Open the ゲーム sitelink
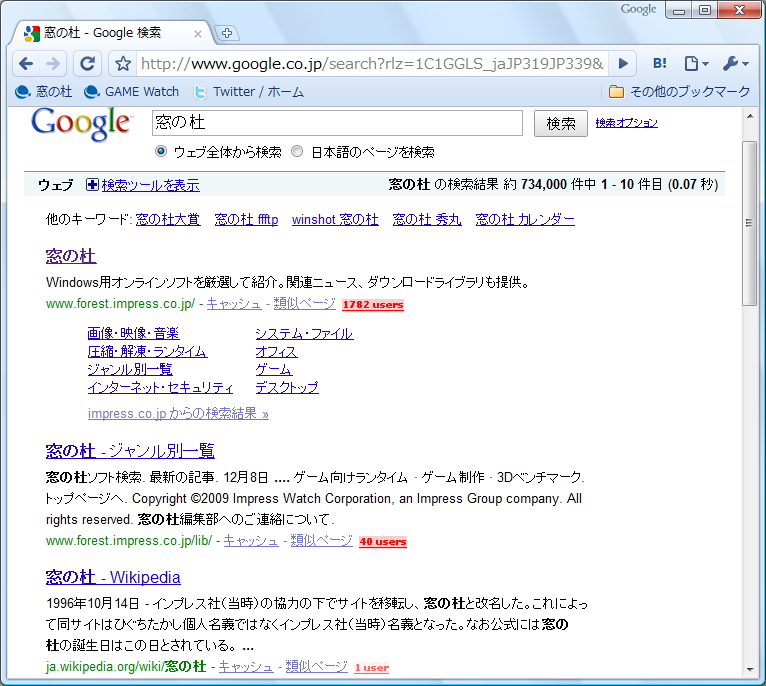This screenshot has width=766, height=686. [274, 369]
